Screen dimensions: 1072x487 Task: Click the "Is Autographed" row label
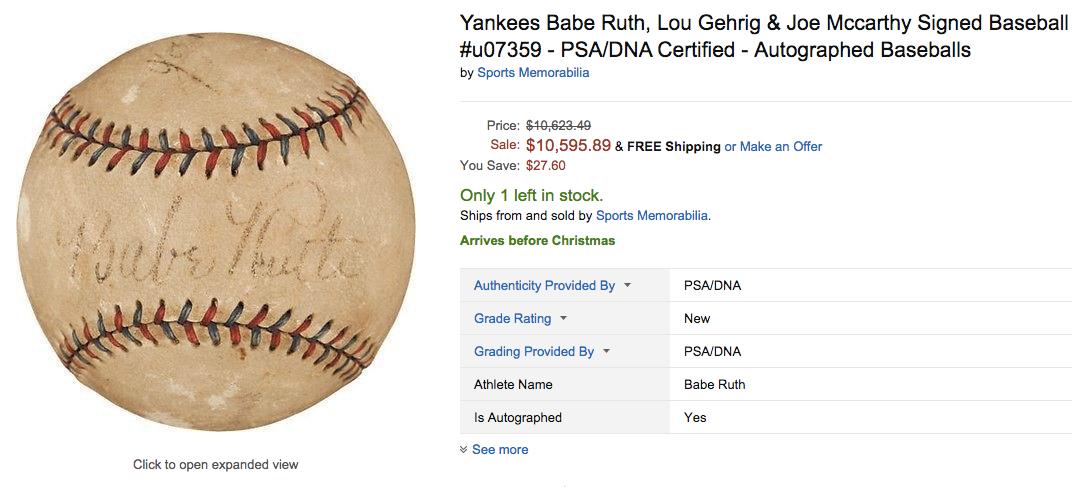pyautogui.click(x=517, y=417)
